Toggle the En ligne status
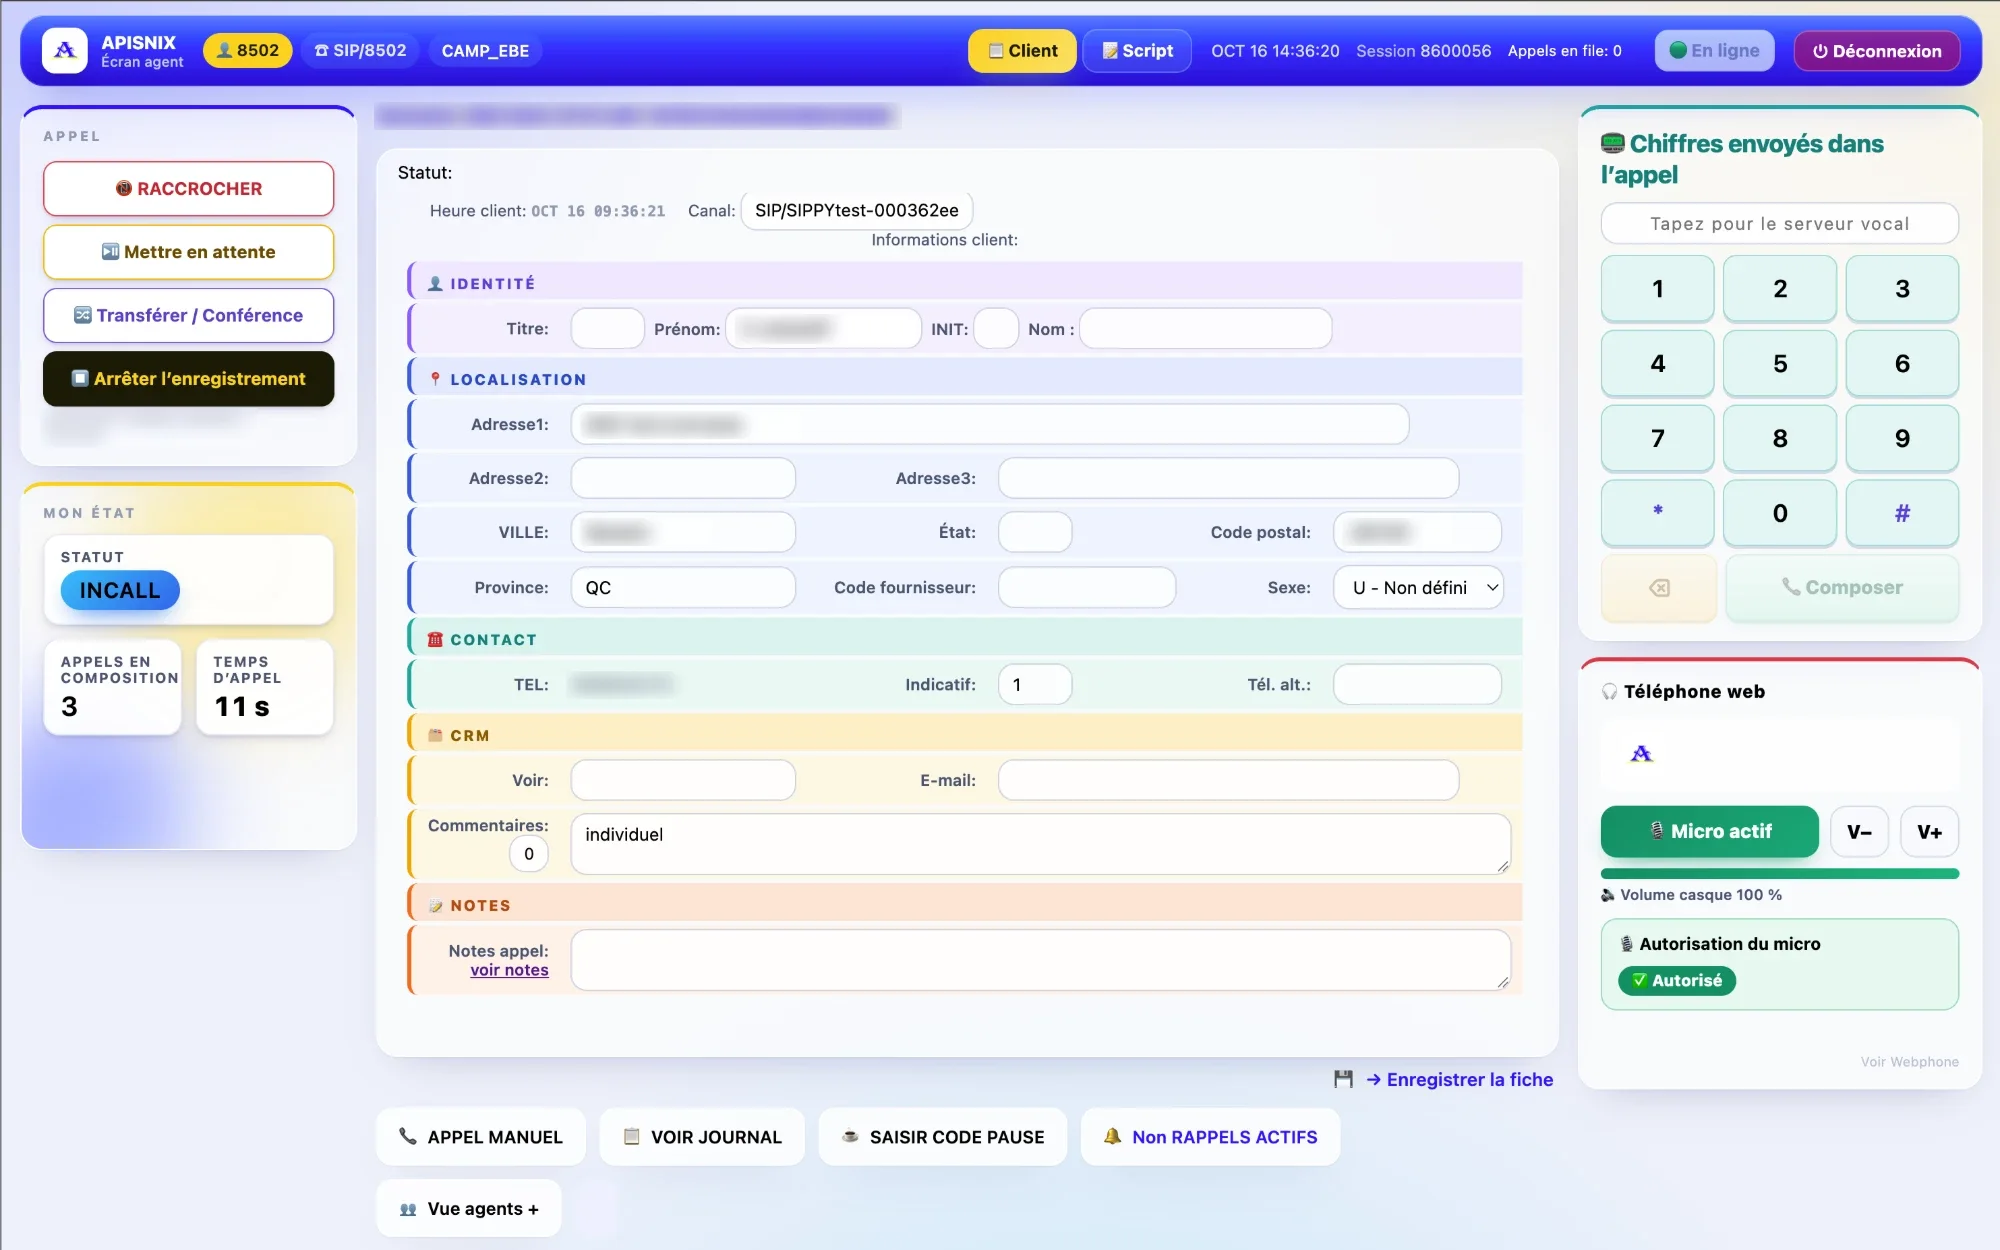Image resolution: width=2000 pixels, height=1250 pixels. point(1714,50)
